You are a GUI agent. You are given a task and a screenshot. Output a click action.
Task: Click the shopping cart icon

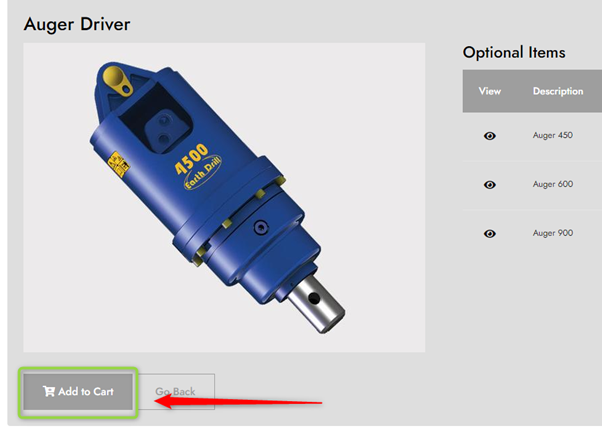point(49,391)
